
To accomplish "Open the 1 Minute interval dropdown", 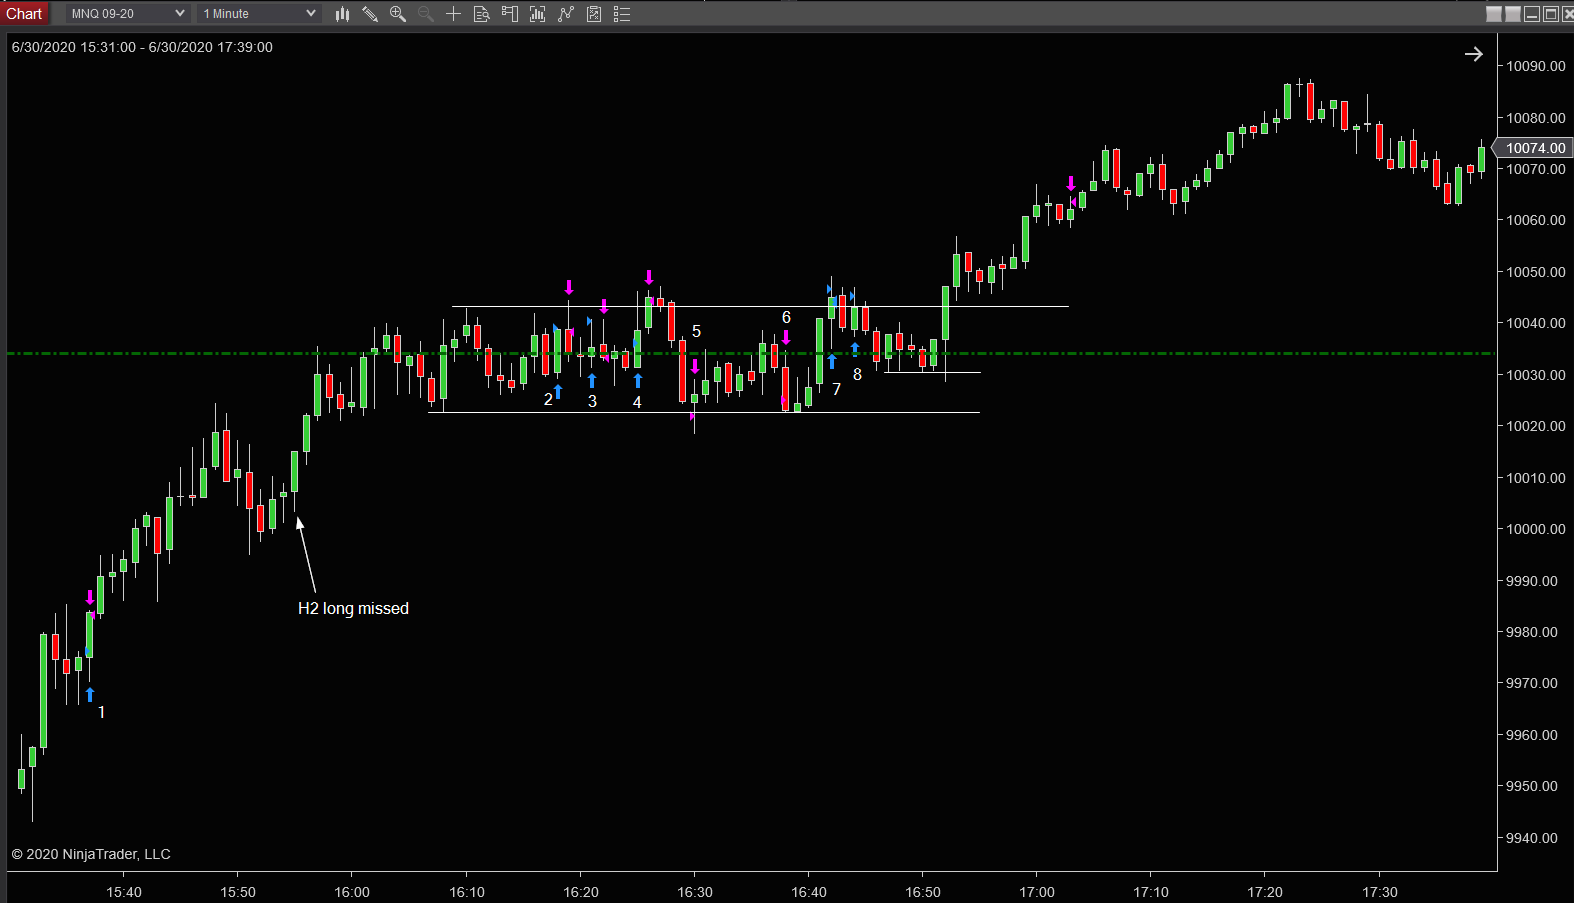I will pyautogui.click(x=259, y=13).
